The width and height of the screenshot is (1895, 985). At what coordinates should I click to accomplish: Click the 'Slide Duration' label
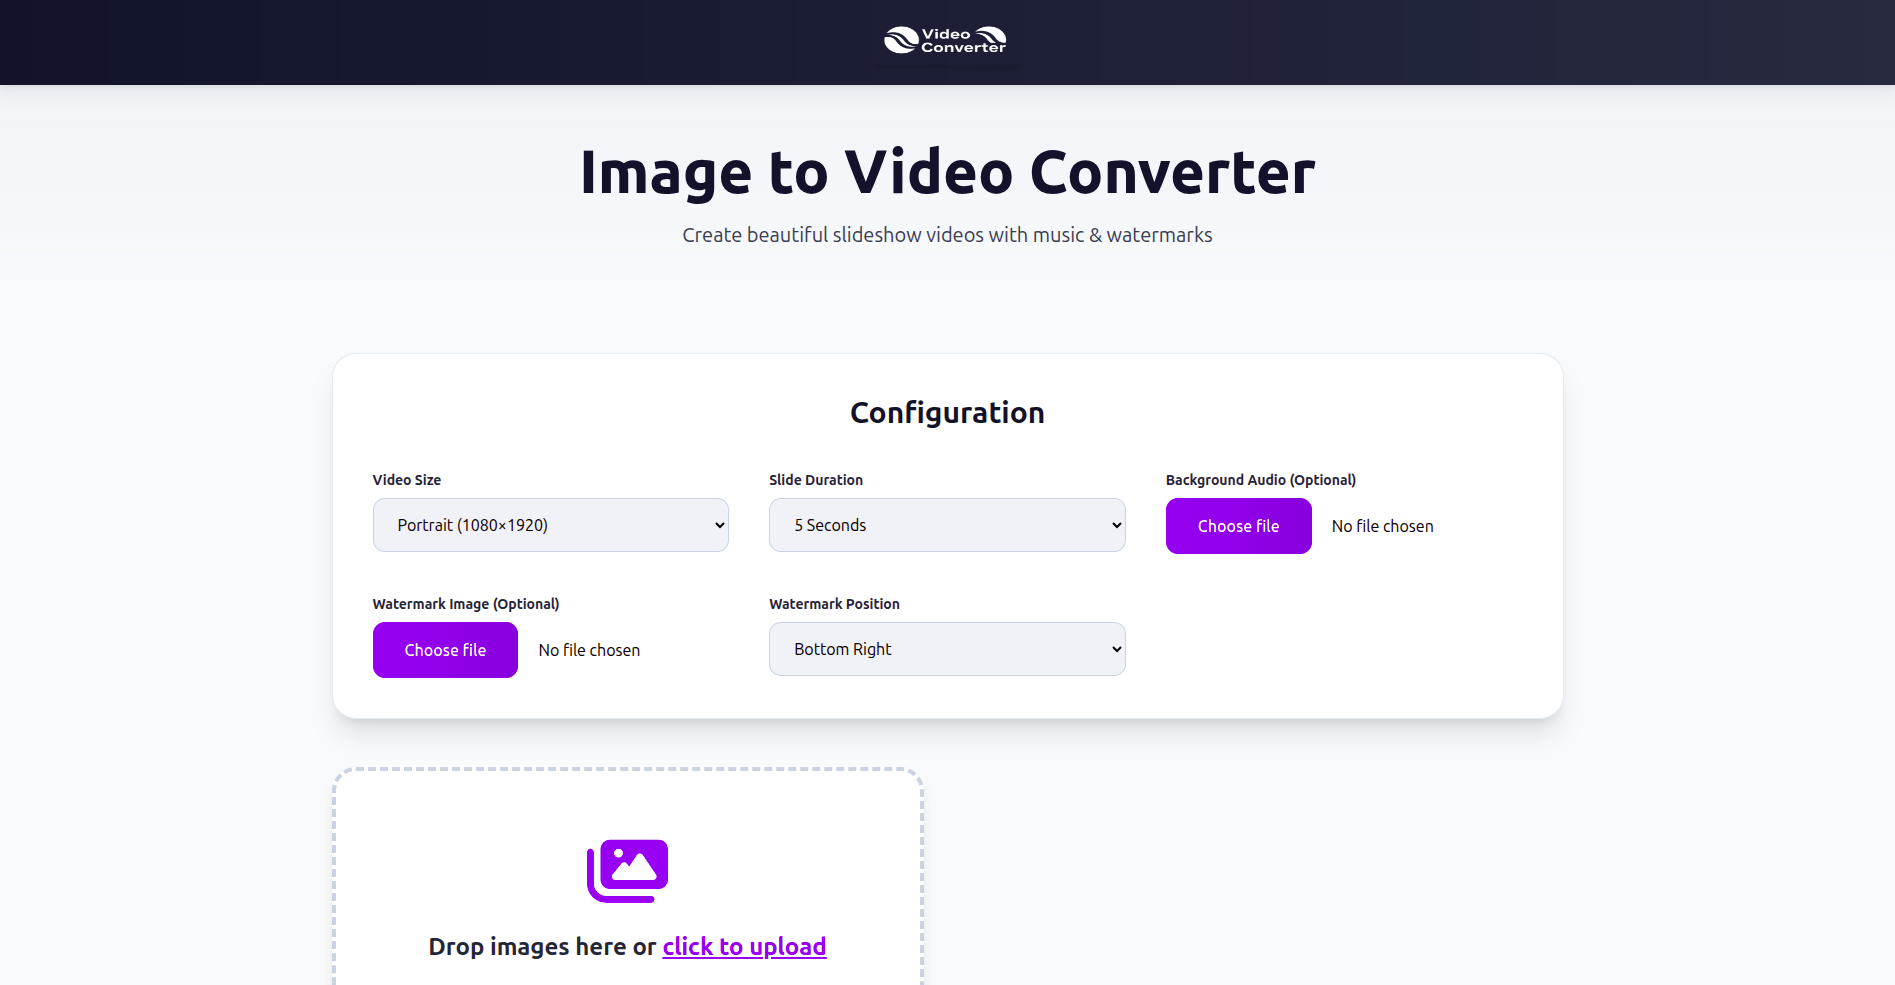coord(816,480)
